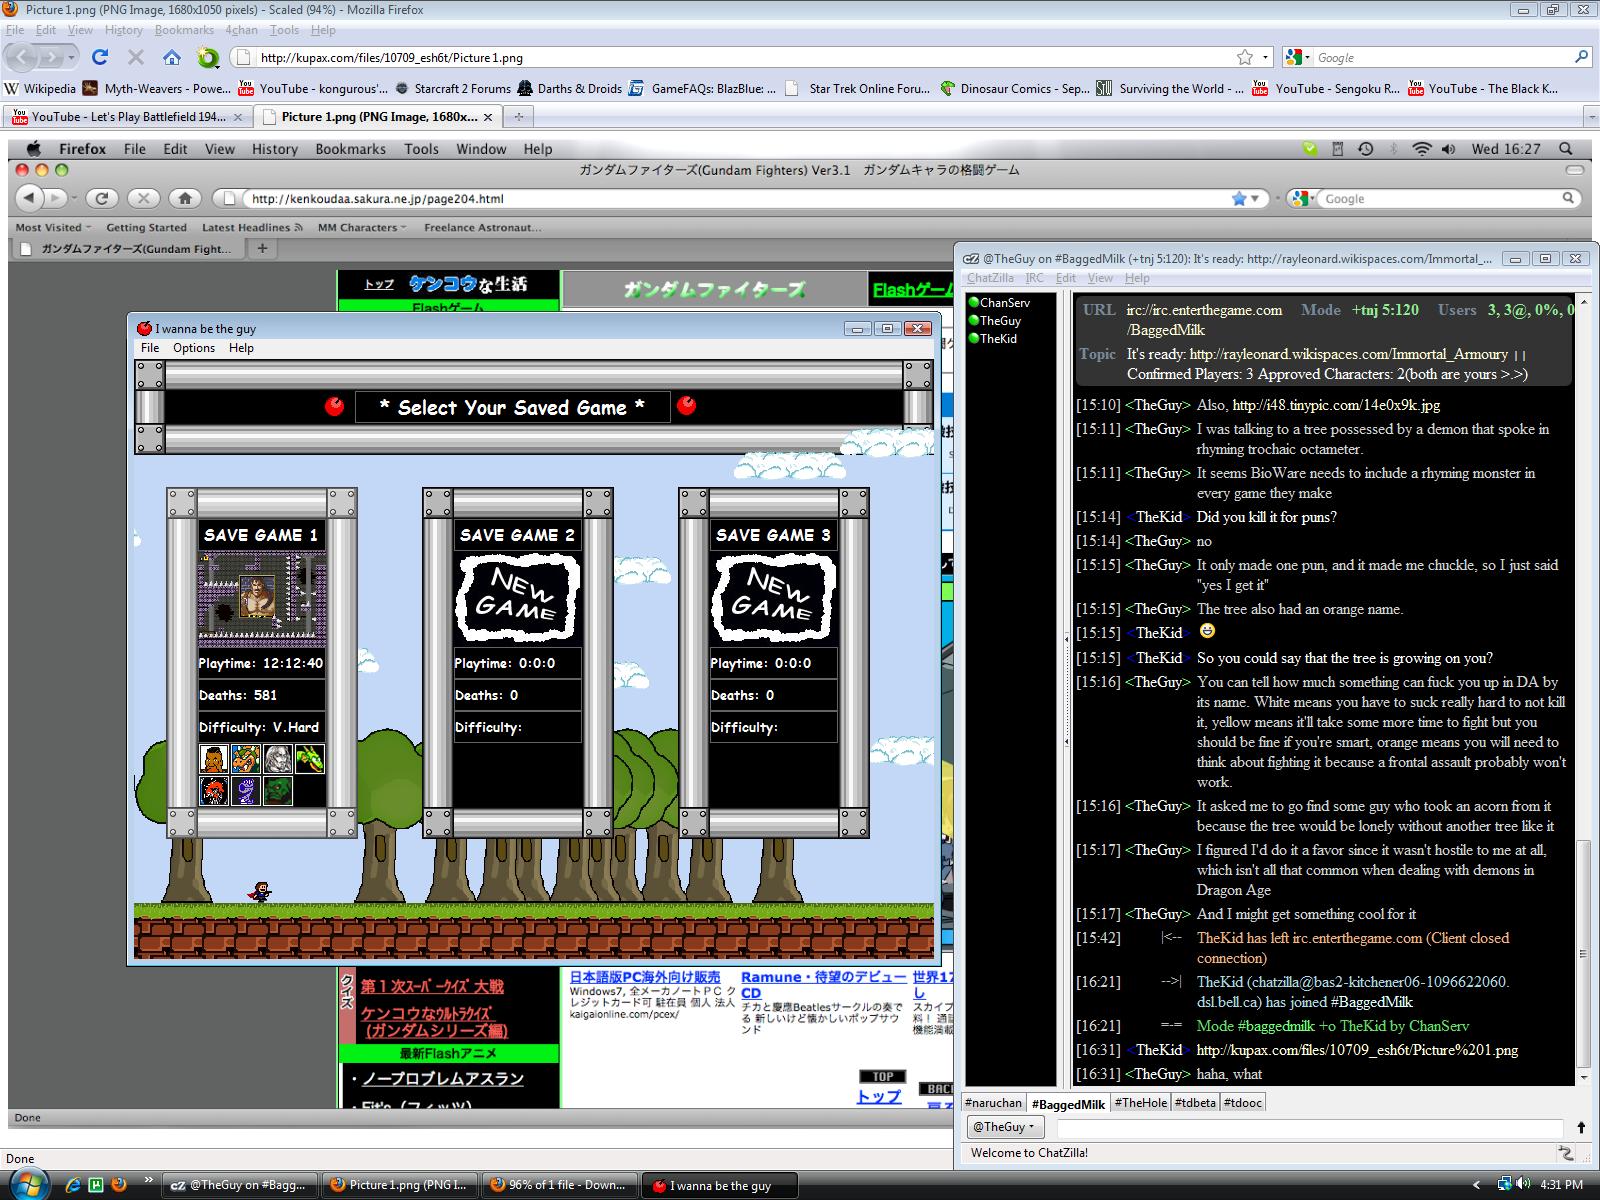Image resolution: width=1600 pixels, height=1200 pixels.
Task: Launch Internet Explorer from quick launch
Action: pyautogui.click(x=73, y=1185)
